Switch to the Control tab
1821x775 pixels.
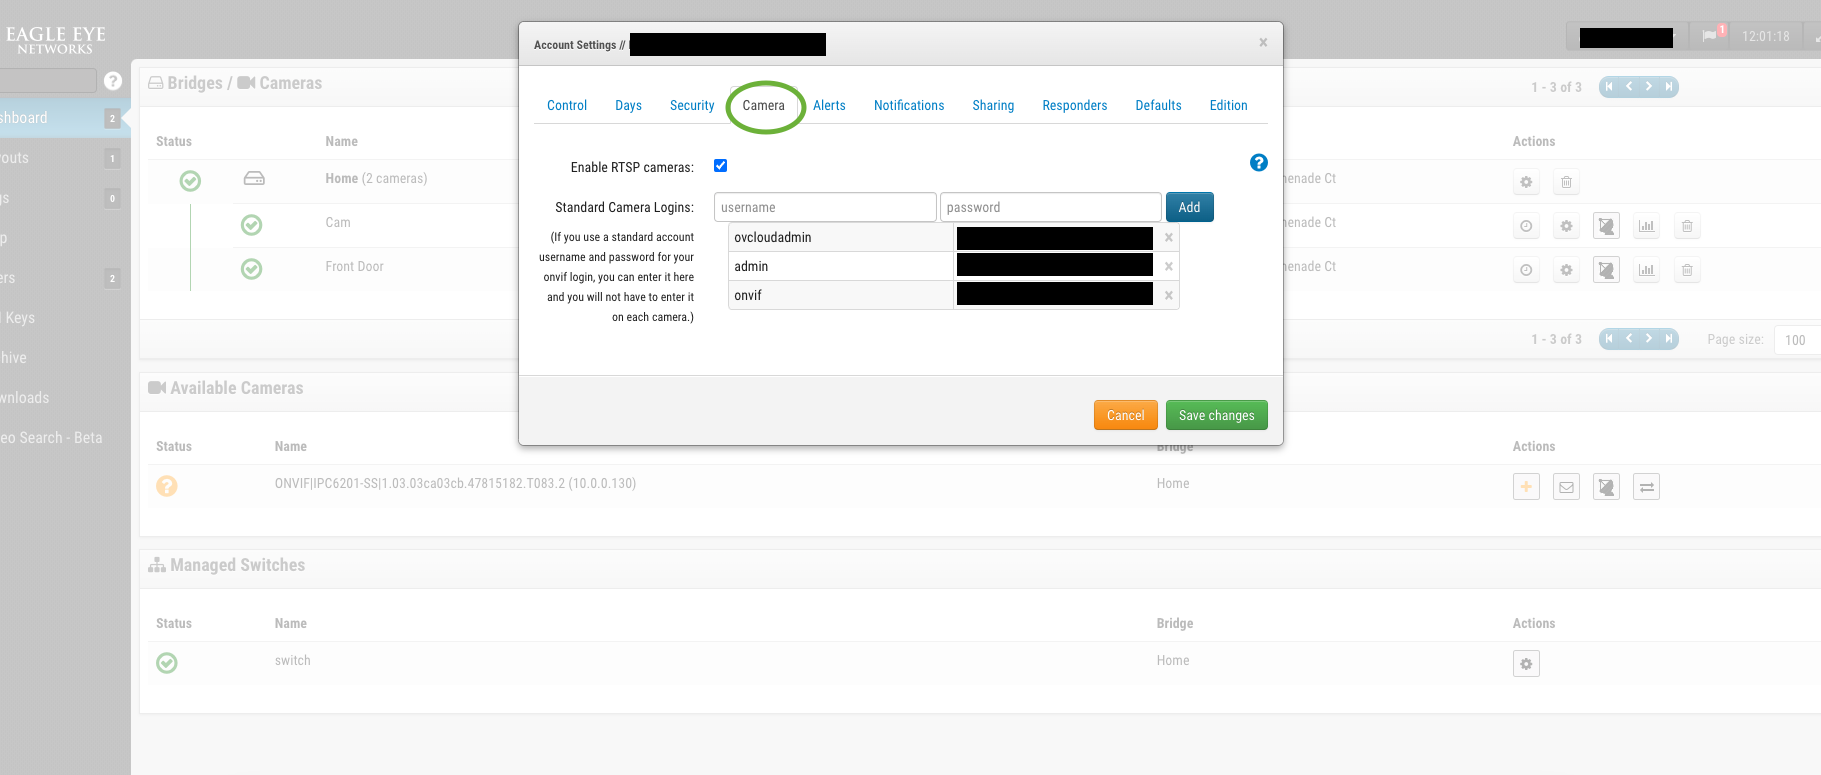point(567,105)
